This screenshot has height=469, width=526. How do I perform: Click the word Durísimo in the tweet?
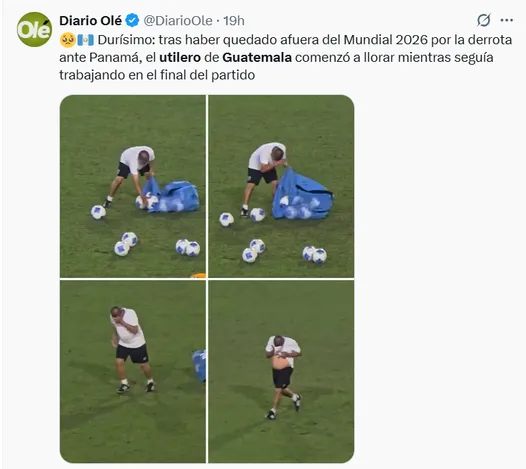(126, 40)
